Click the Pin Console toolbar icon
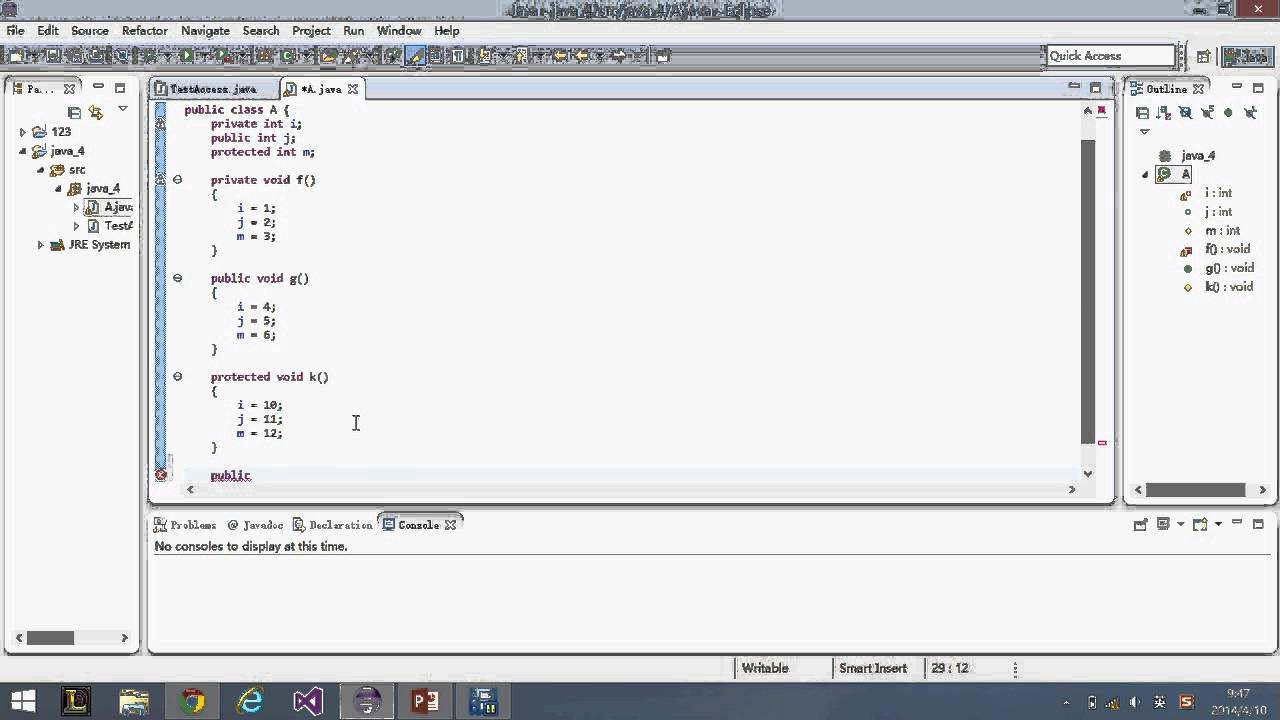The image size is (1280, 720). point(1141,524)
